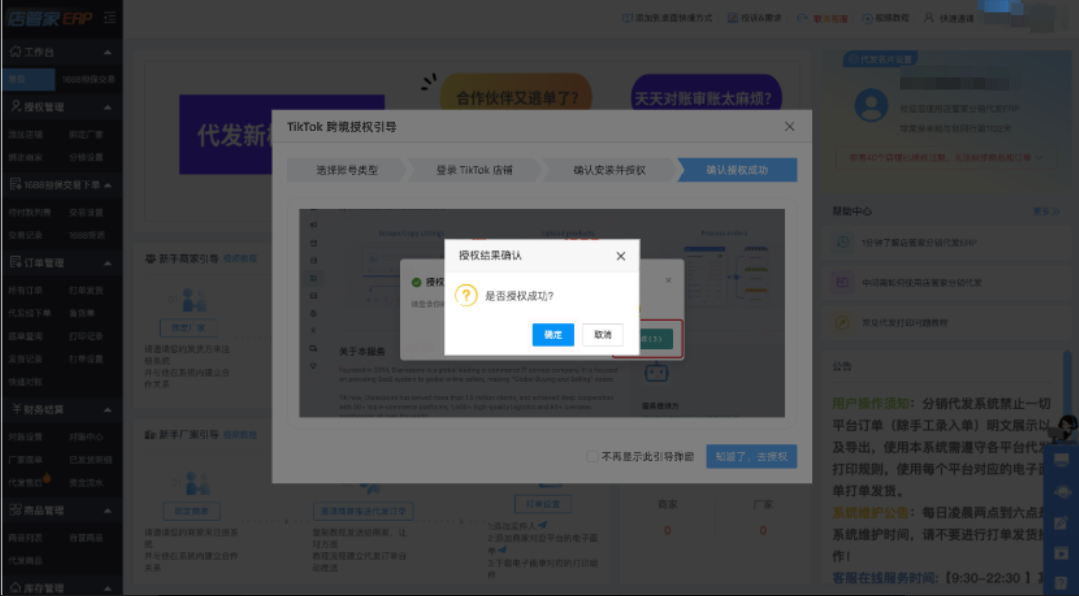
Task: Click the 商品管理 grid icon
Action: point(15,510)
